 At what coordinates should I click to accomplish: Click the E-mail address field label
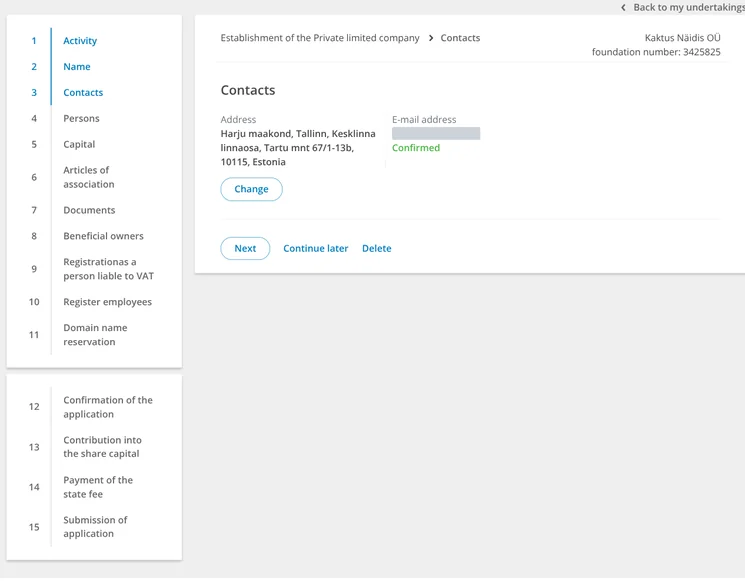point(424,120)
